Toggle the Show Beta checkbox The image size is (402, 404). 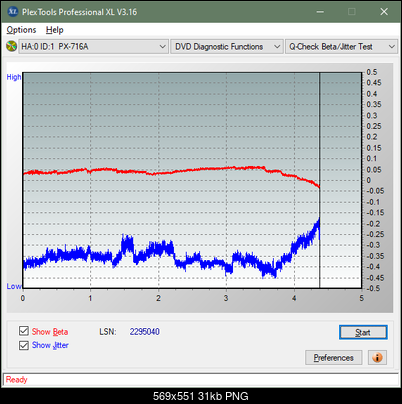point(24,331)
